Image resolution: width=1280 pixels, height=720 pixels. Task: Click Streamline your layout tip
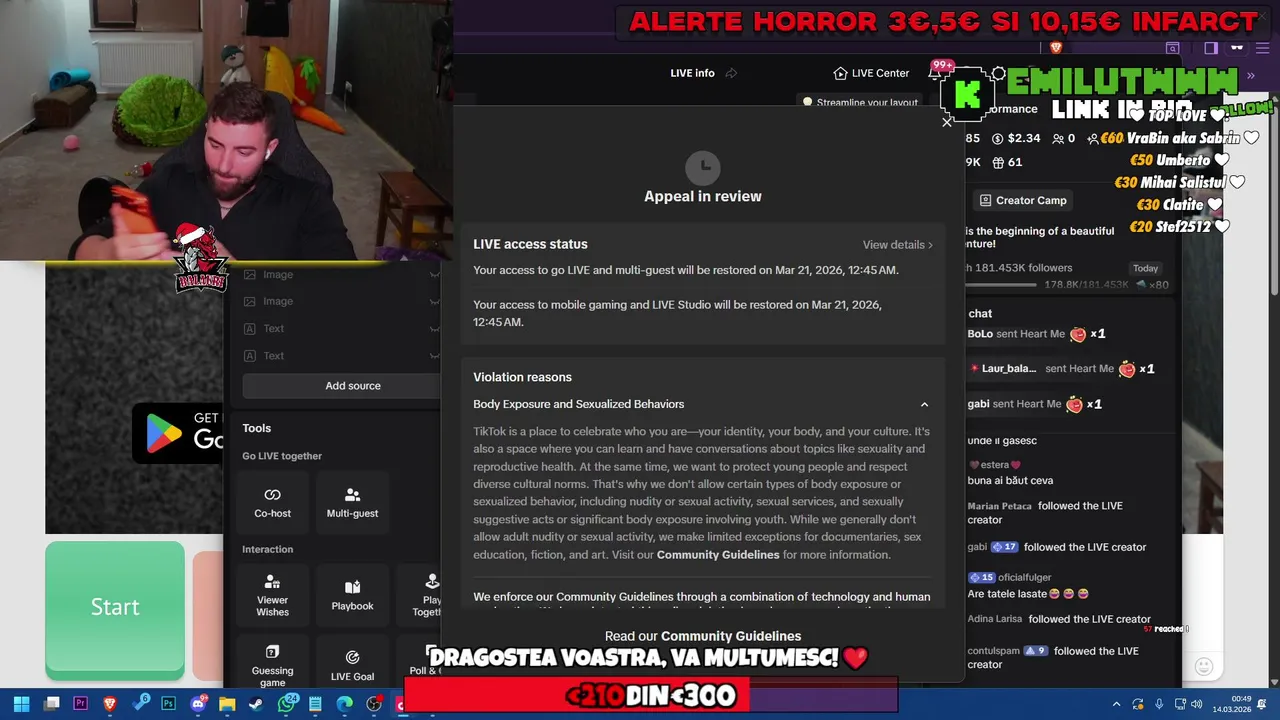[x=860, y=102]
